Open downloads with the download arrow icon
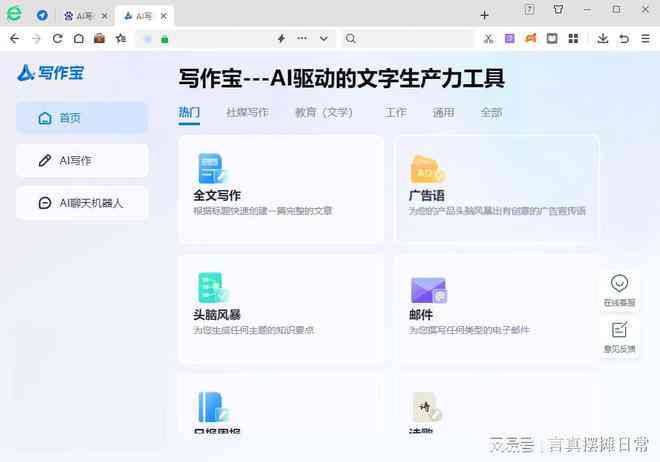 tap(602, 39)
